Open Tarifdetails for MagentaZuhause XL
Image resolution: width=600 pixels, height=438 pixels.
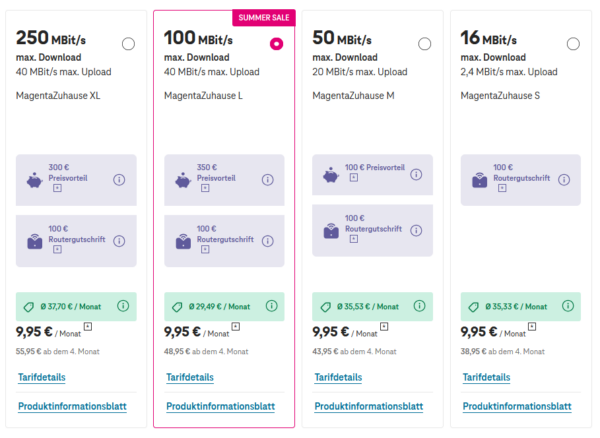tap(42, 377)
